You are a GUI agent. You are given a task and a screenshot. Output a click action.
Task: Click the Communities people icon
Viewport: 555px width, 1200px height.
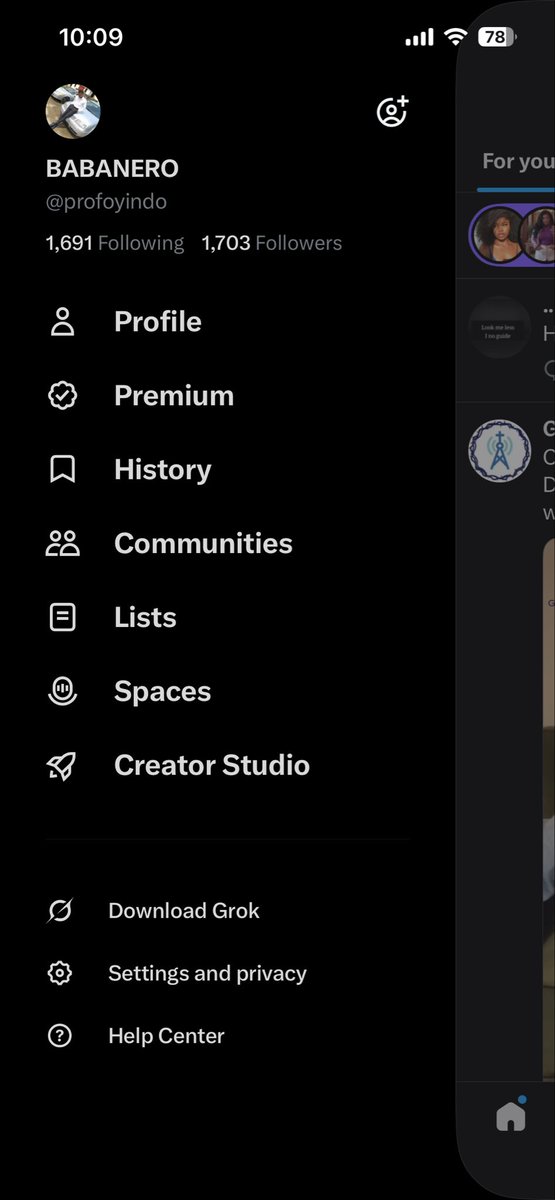pyautogui.click(x=62, y=544)
